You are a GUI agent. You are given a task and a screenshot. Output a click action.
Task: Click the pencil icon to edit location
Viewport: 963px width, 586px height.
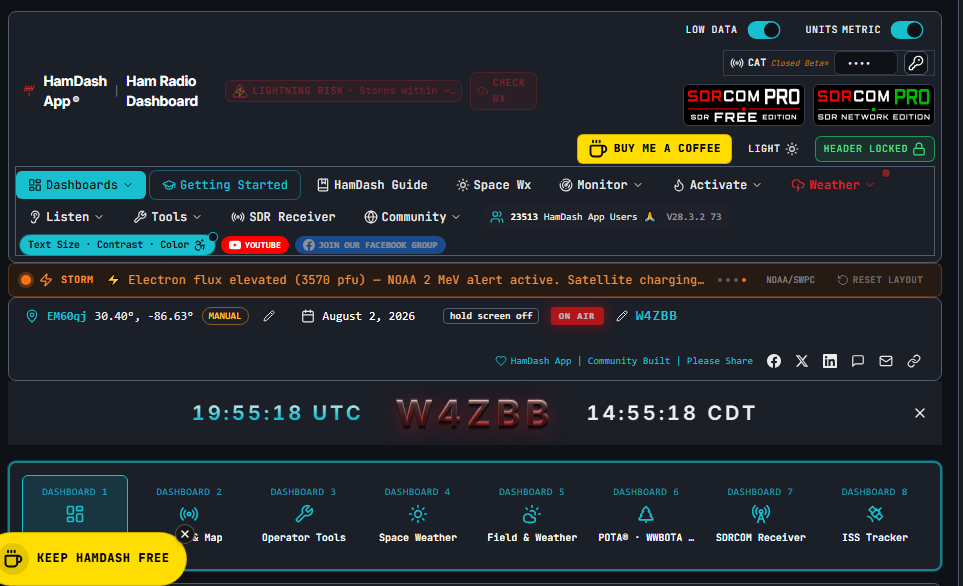click(x=268, y=316)
